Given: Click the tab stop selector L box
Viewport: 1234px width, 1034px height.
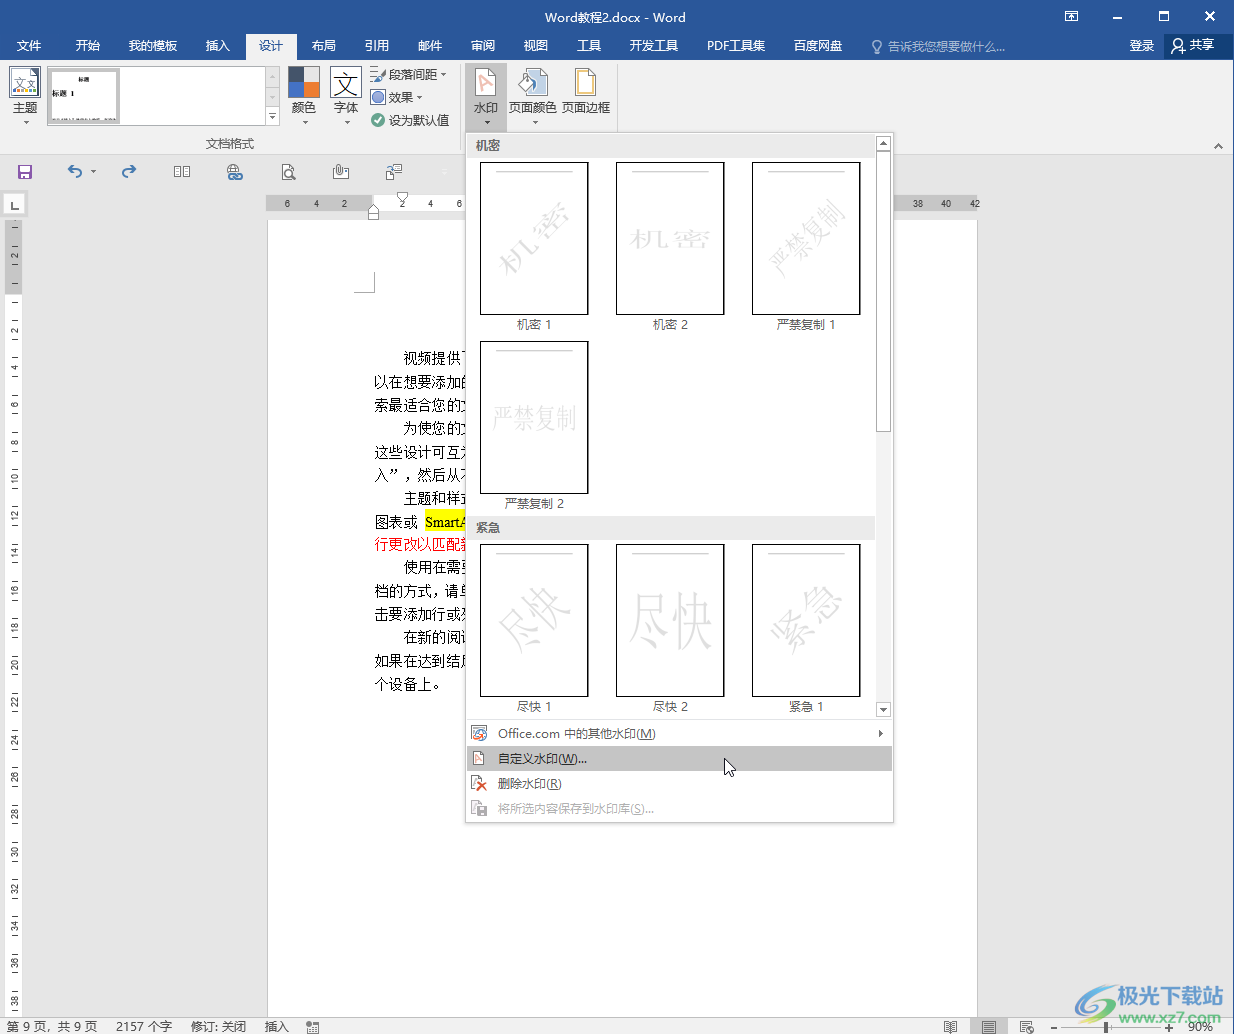Looking at the screenshot, I should pyautogui.click(x=14, y=206).
